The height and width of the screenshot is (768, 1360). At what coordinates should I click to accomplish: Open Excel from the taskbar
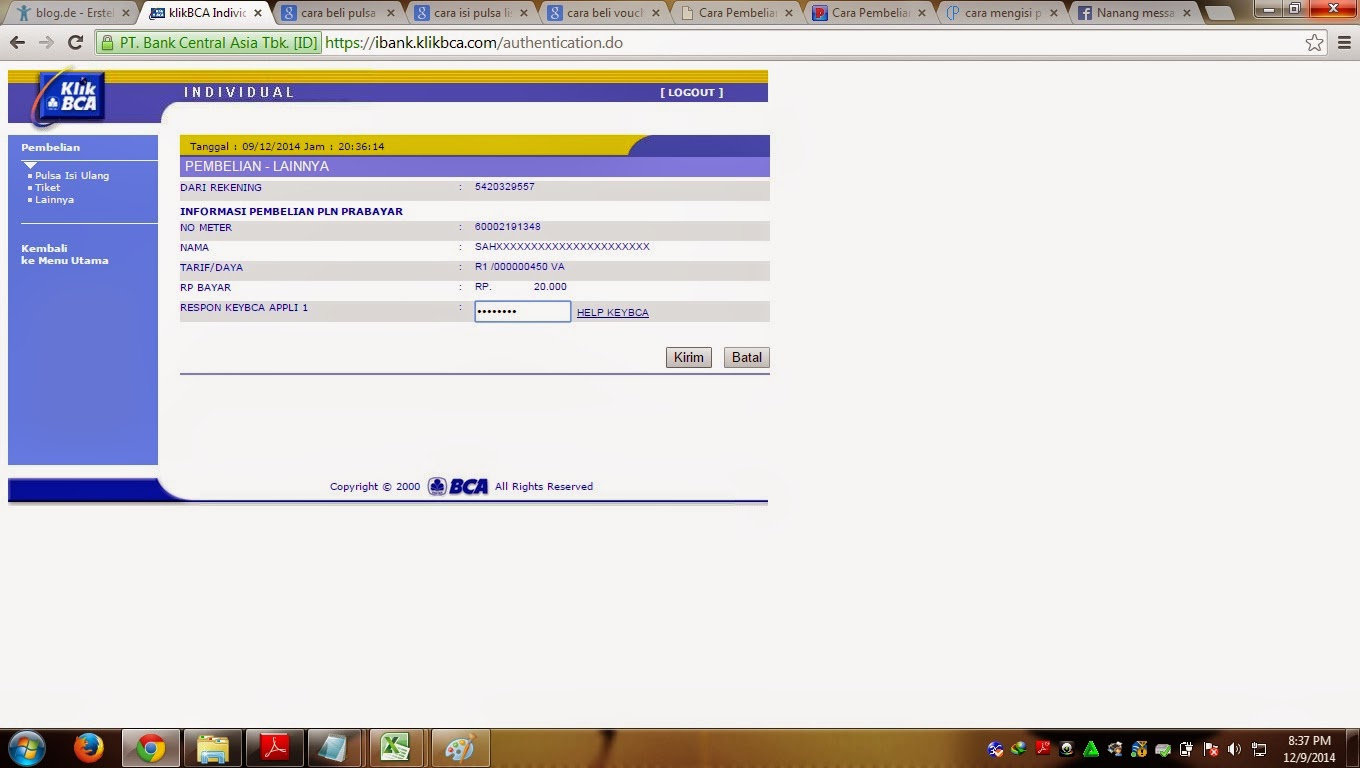[397, 748]
